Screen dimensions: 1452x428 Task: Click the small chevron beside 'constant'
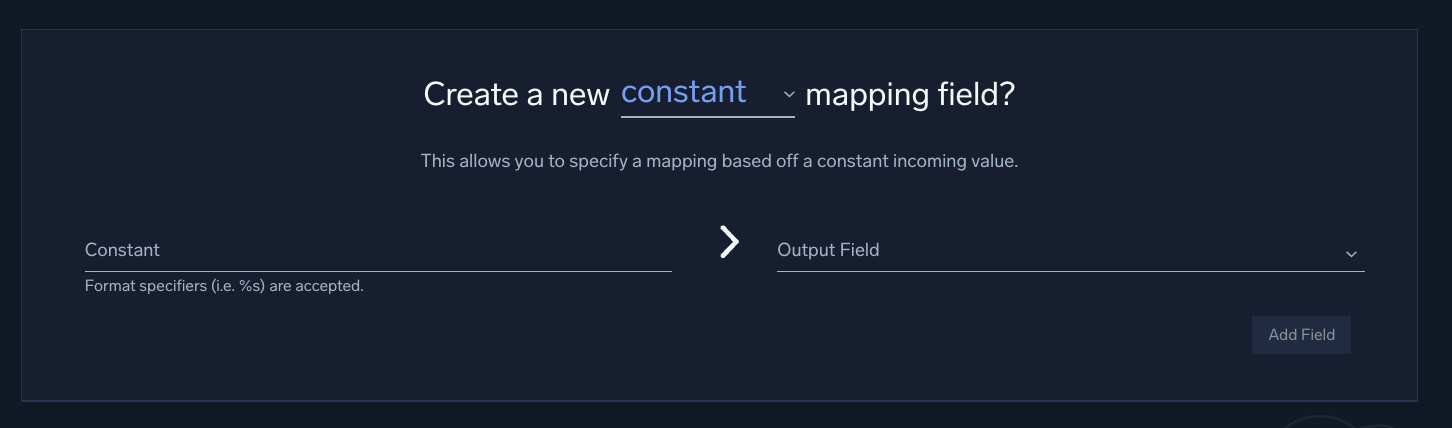click(789, 95)
